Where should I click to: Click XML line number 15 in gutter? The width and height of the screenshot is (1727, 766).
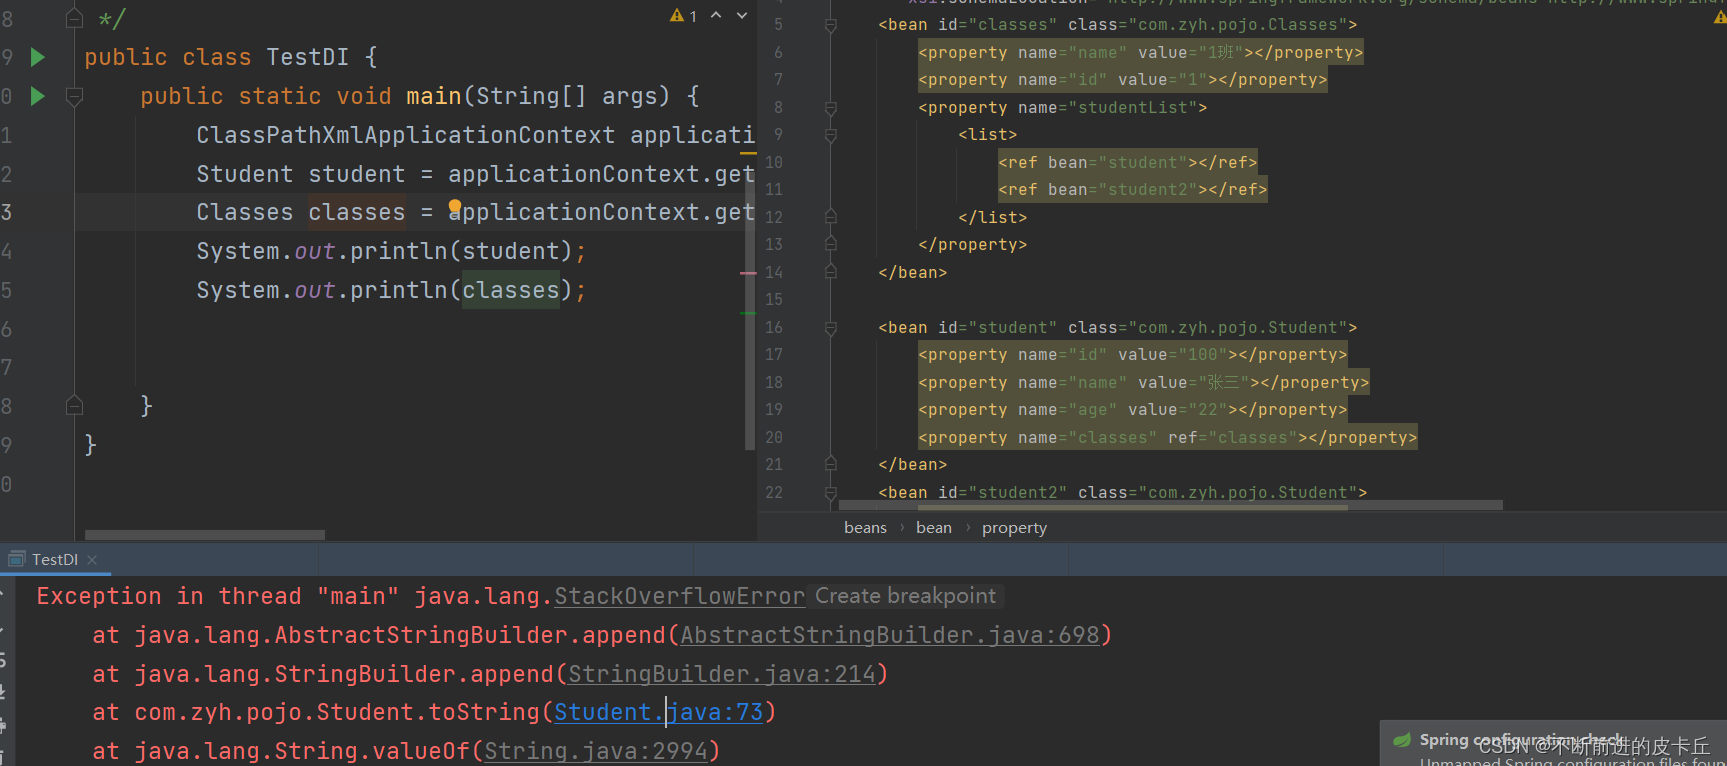(x=774, y=299)
